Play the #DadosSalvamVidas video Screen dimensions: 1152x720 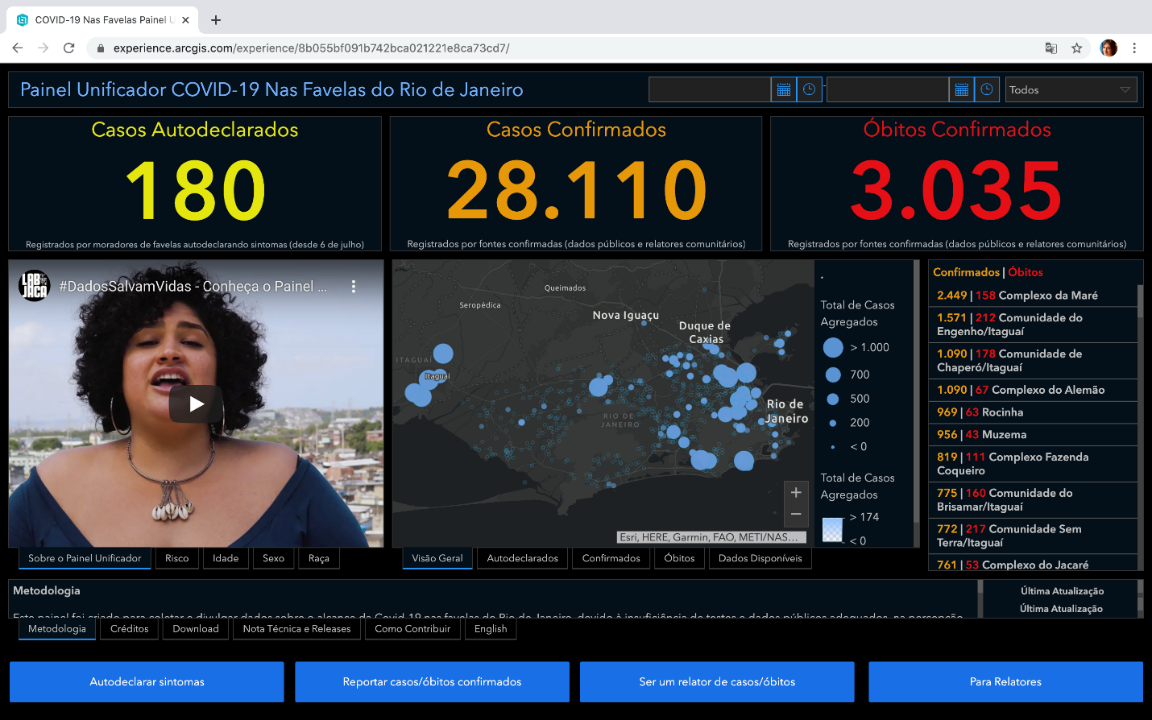click(196, 403)
